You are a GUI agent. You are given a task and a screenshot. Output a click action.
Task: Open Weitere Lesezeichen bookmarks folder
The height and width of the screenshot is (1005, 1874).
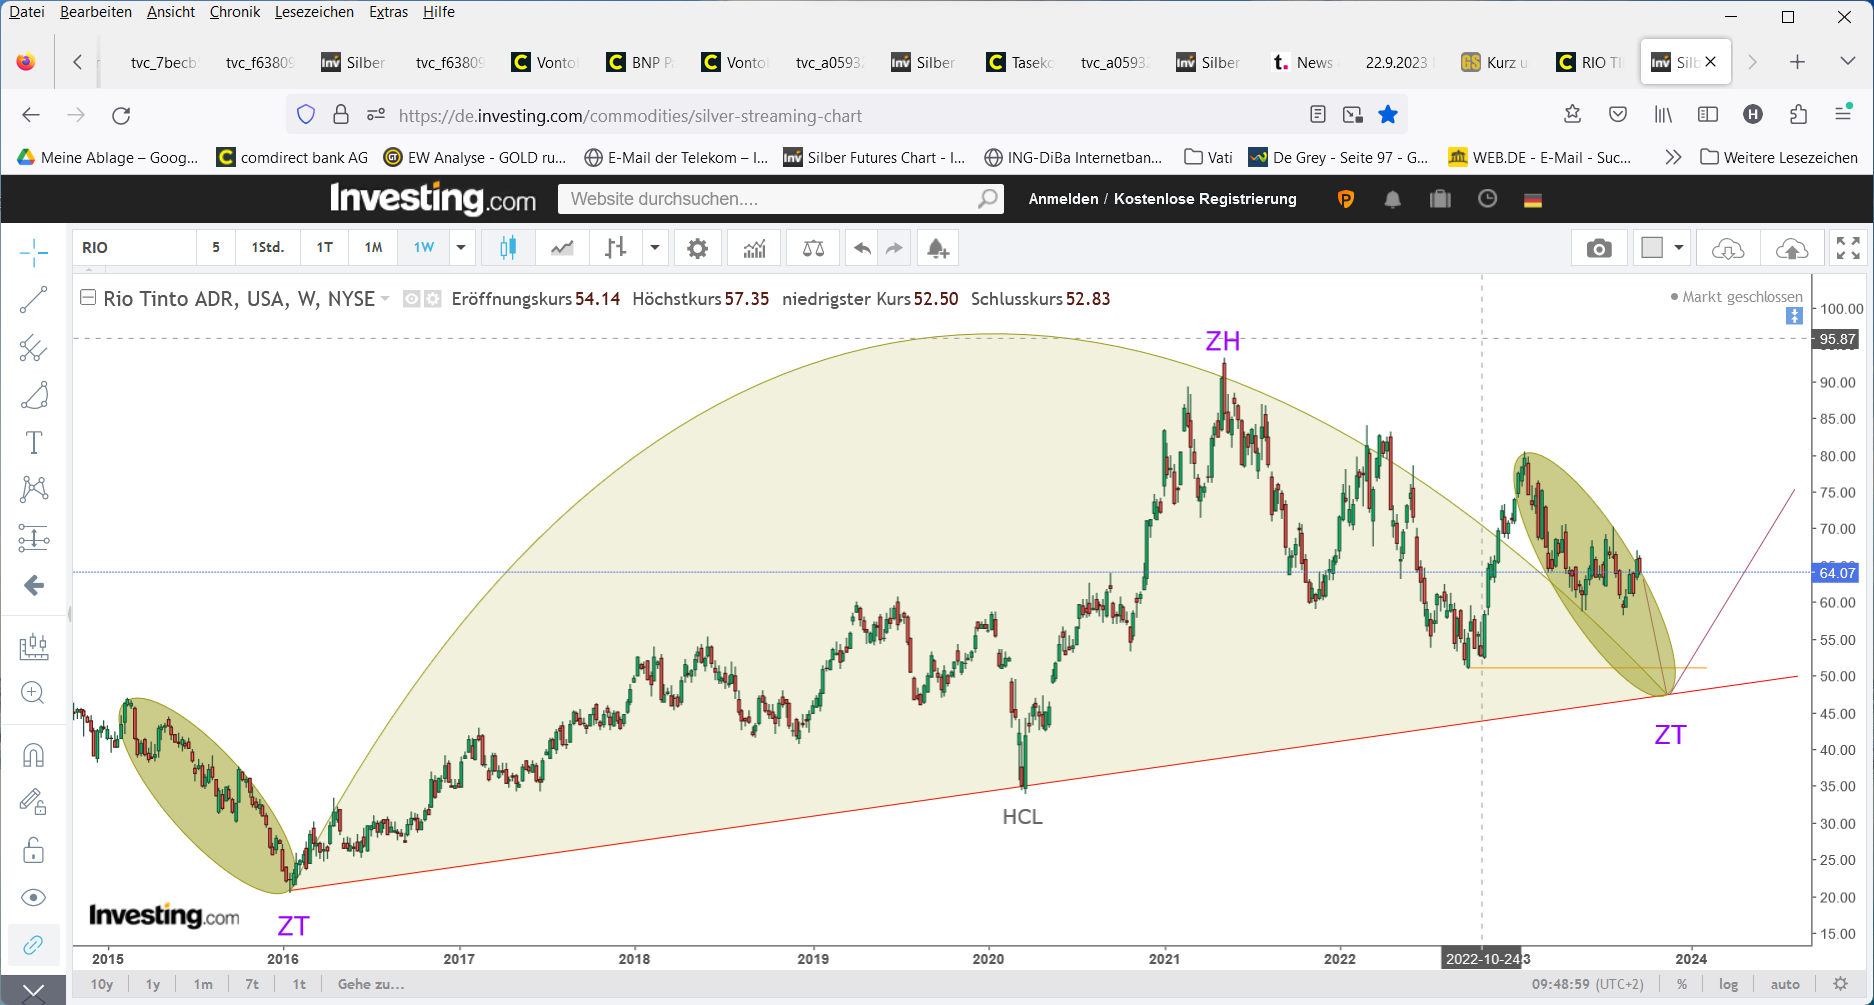click(1779, 157)
